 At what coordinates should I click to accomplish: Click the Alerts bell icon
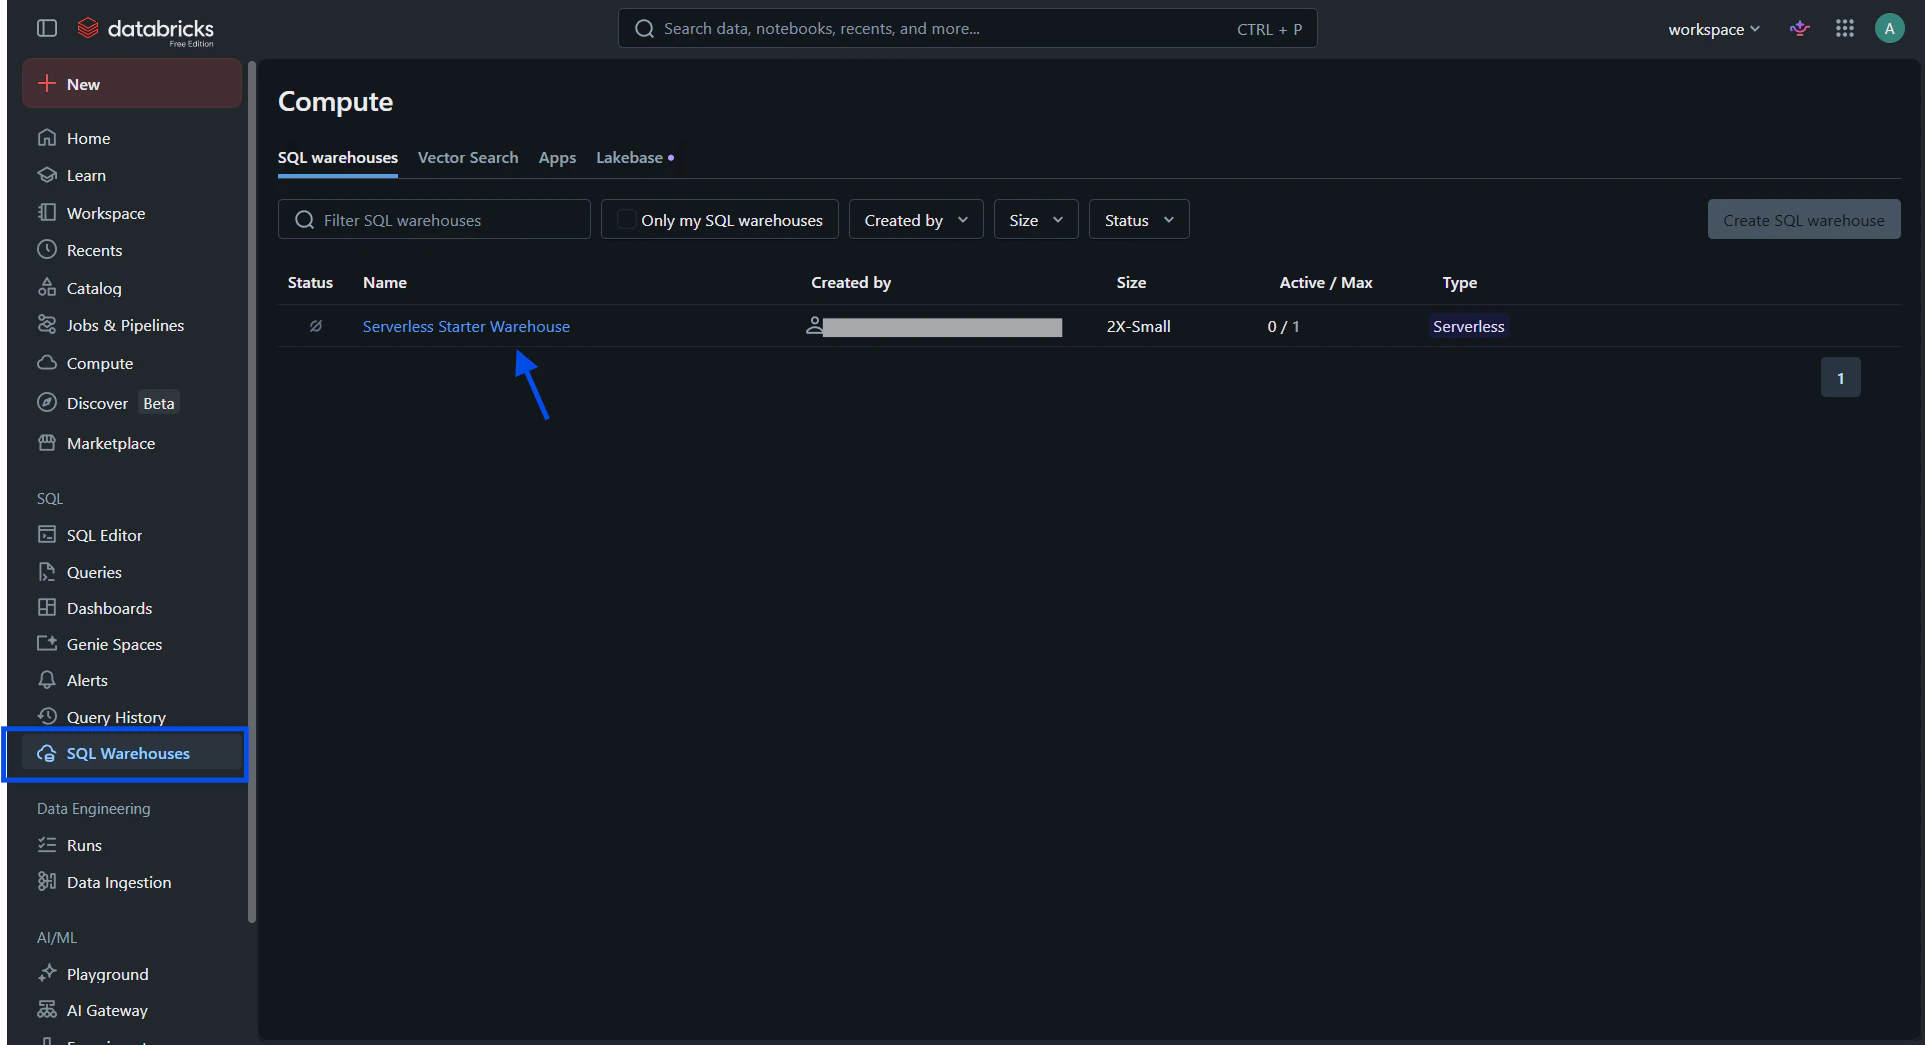[x=47, y=679]
